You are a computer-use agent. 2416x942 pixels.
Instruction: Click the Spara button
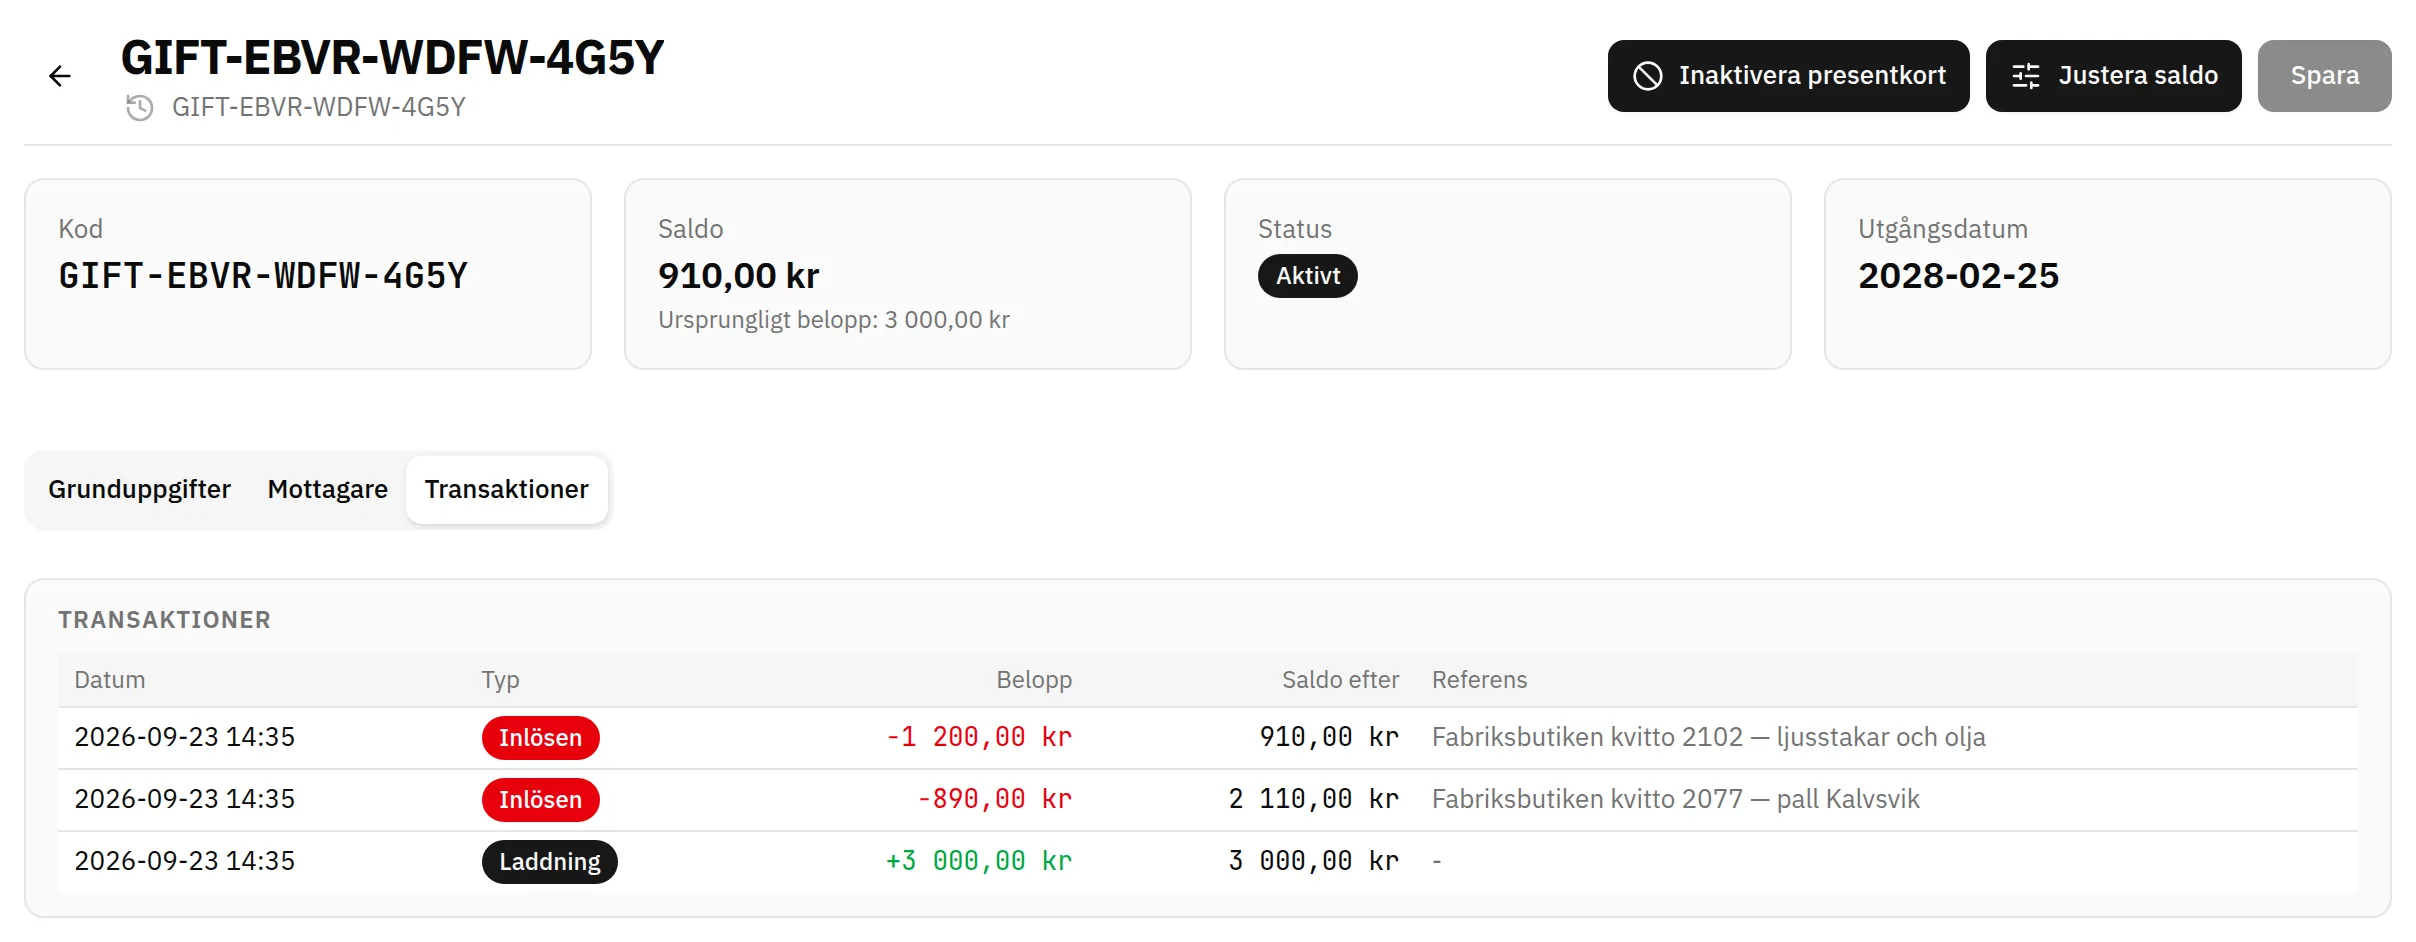pyautogui.click(x=2324, y=76)
